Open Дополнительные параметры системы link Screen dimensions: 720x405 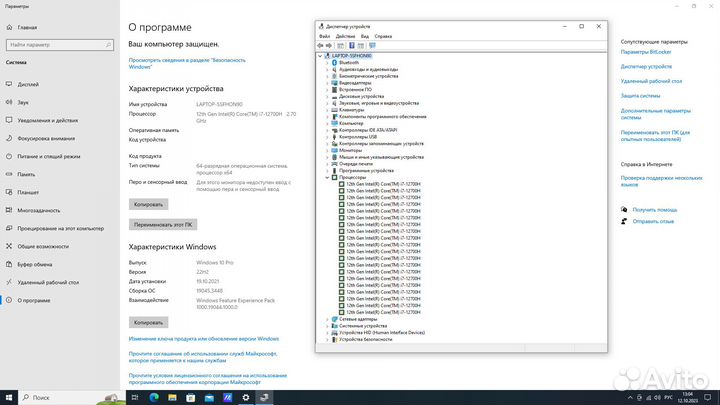pos(655,114)
